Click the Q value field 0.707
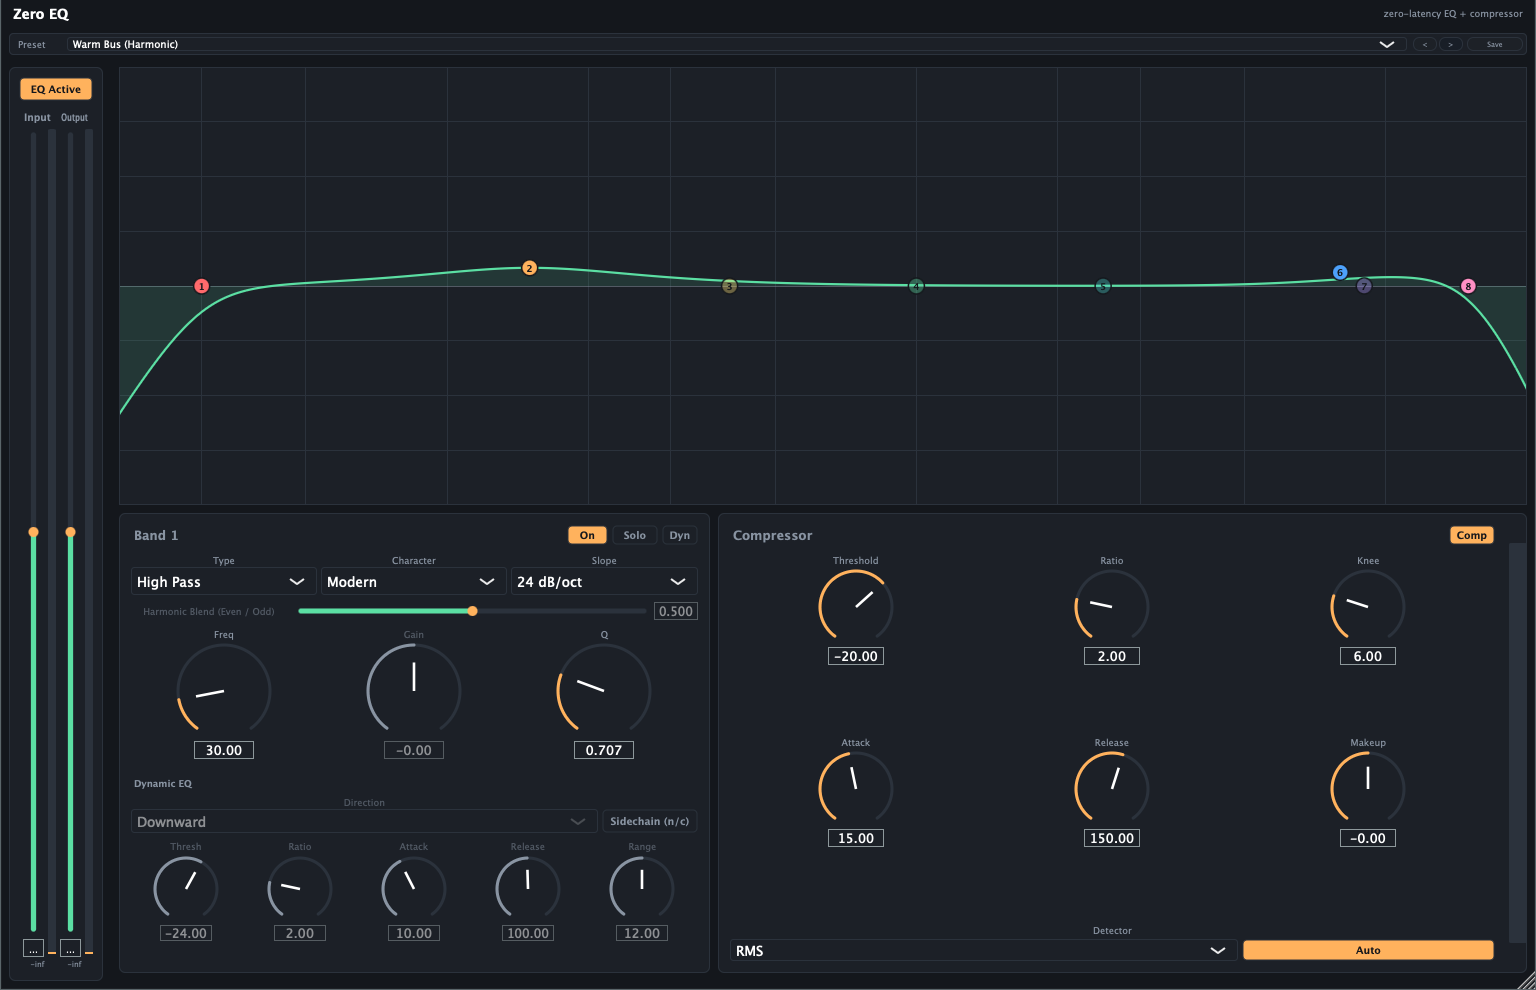This screenshot has width=1536, height=990. coord(604,750)
